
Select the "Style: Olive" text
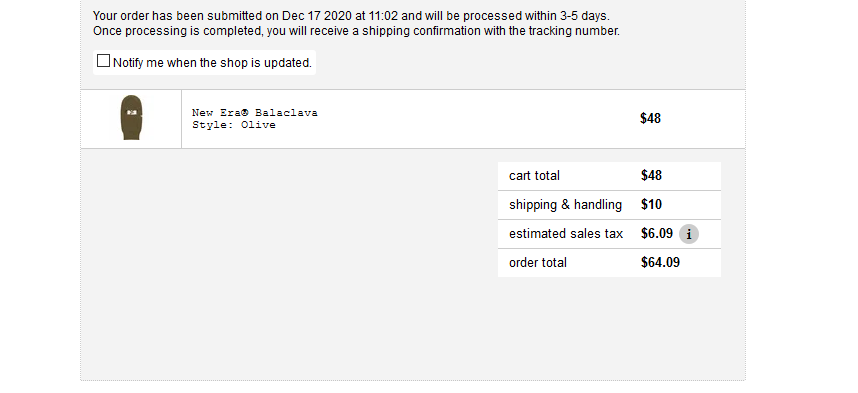(234, 125)
